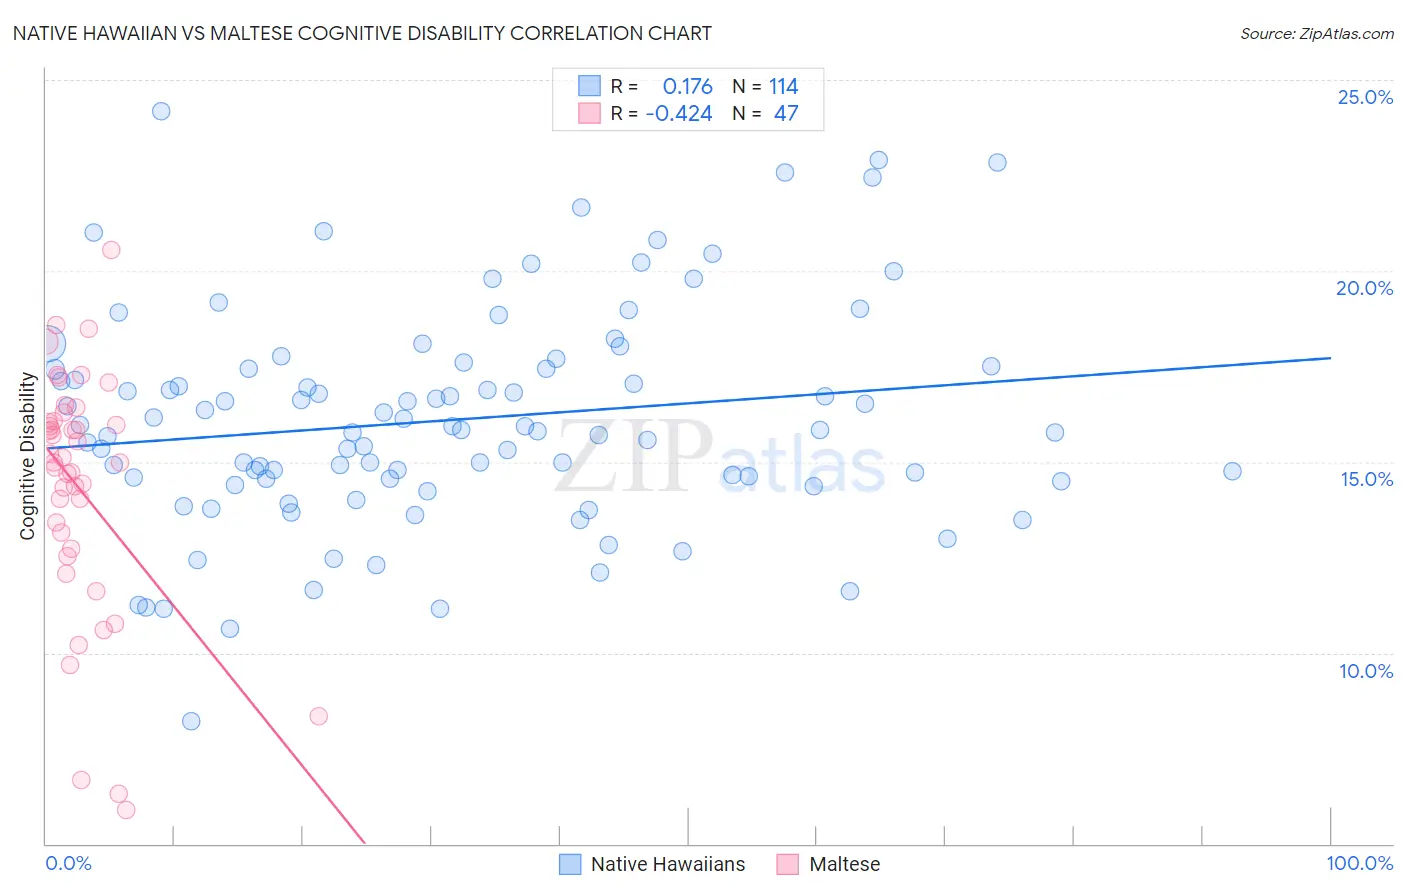Select the blue Native Hawaiians legend swatch
Screen dimensions: 1406x892
pos(570,864)
